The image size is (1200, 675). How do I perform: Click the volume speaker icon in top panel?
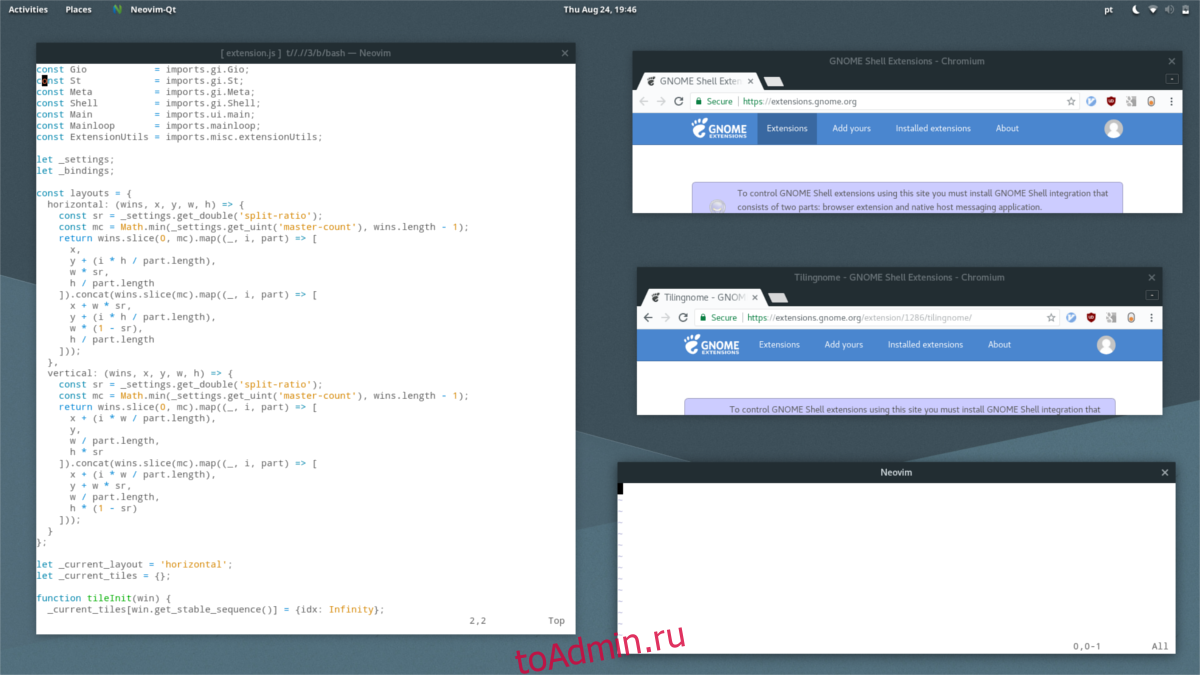pos(1169,9)
